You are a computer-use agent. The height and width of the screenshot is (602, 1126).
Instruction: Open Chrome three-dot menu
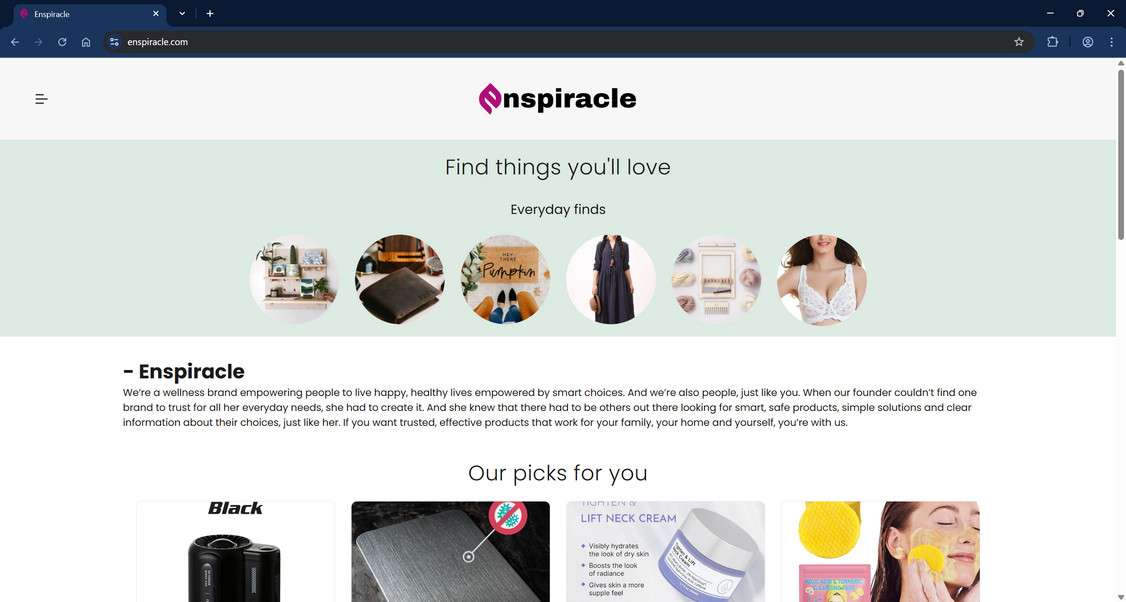tap(1111, 42)
